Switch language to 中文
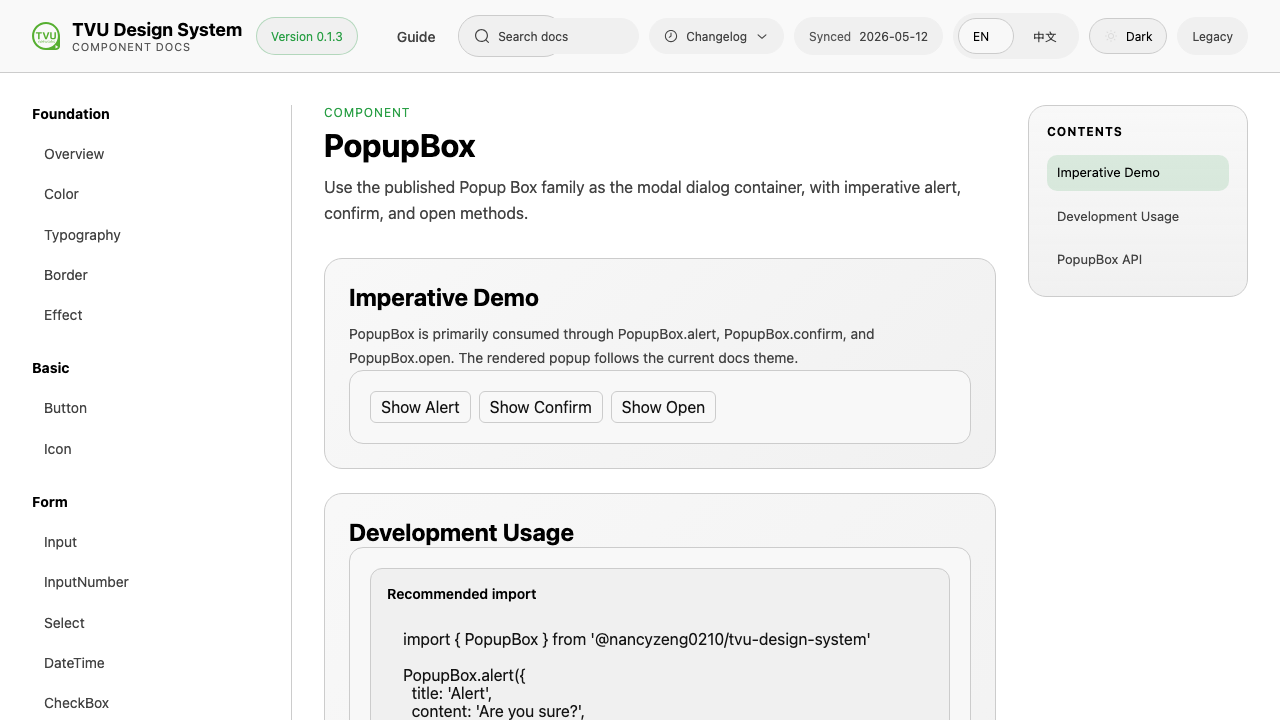The height and width of the screenshot is (720, 1280). (x=1045, y=36)
